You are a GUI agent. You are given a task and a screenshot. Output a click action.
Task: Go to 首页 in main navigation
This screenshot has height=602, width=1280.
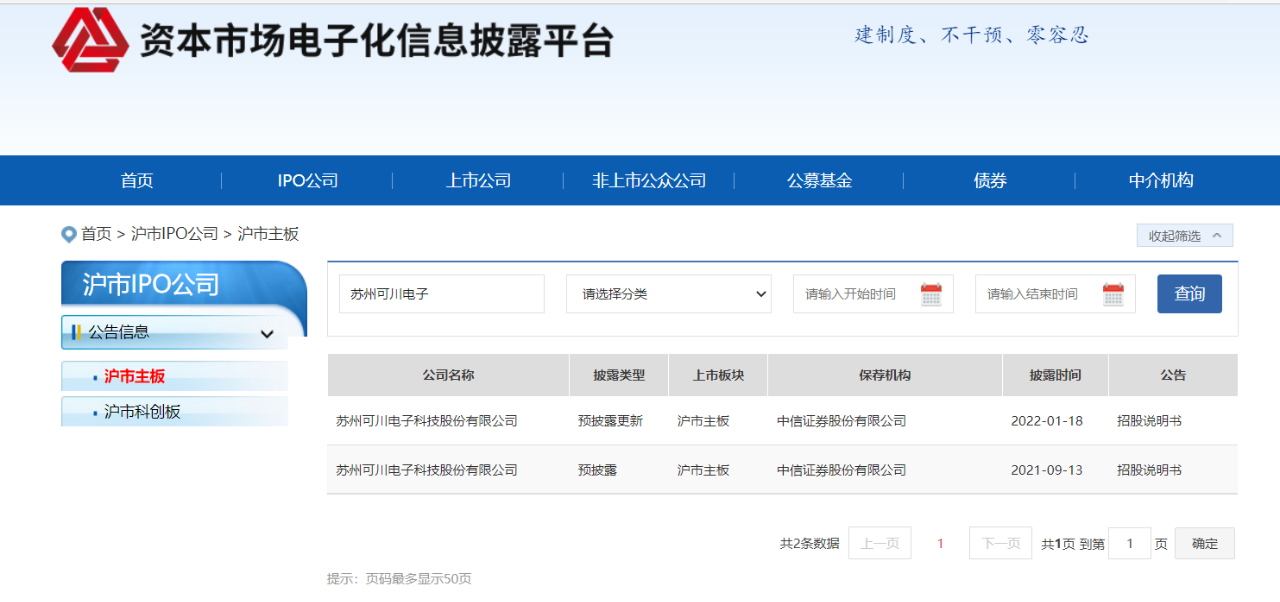(x=137, y=181)
